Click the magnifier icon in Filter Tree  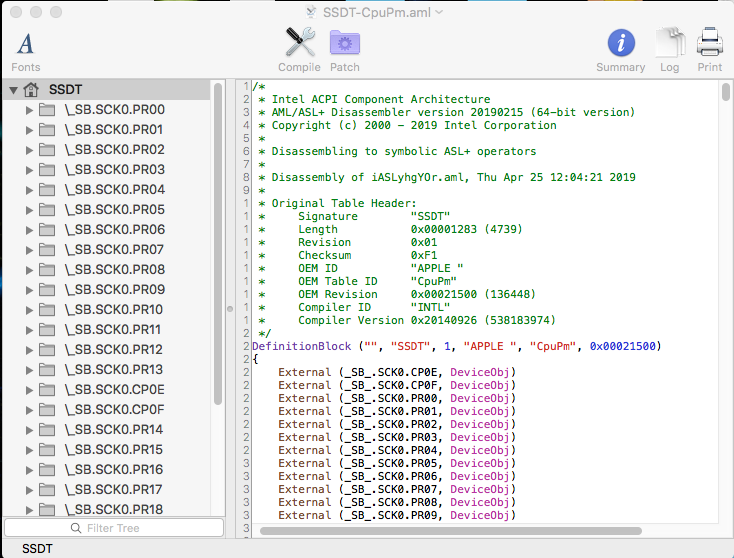click(x=76, y=528)
